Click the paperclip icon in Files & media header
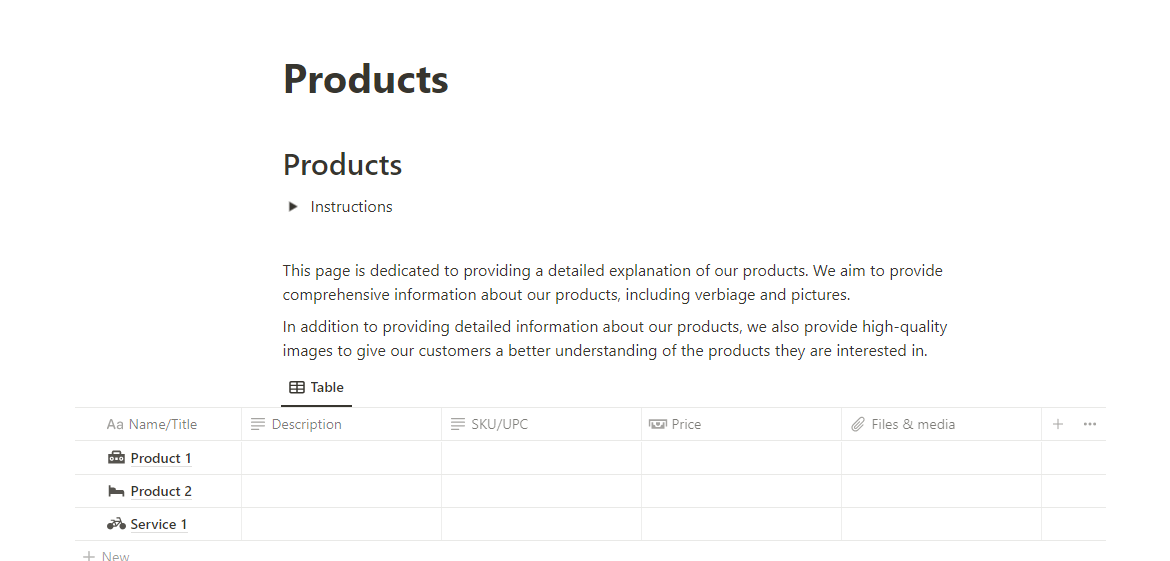1170x561 pixels. (858, 424)
